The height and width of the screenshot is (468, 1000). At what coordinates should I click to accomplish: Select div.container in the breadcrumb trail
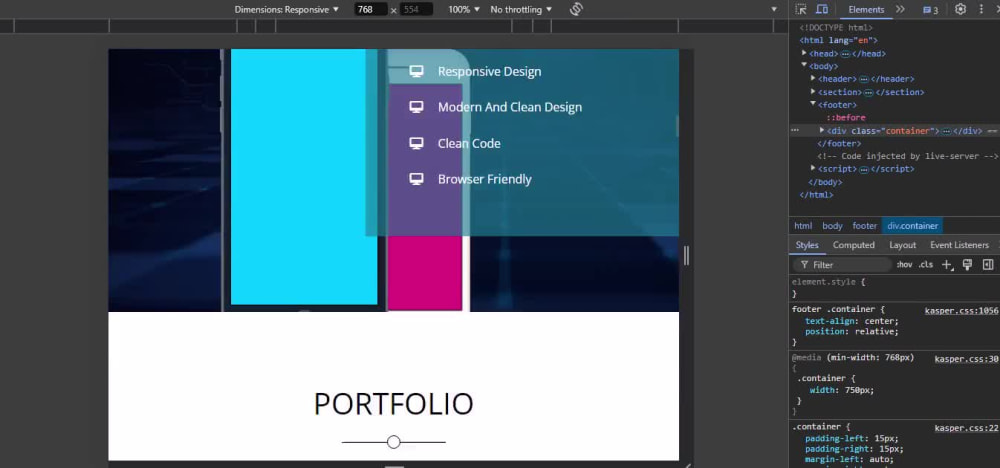pyautogui.click(x=913, y=226)
